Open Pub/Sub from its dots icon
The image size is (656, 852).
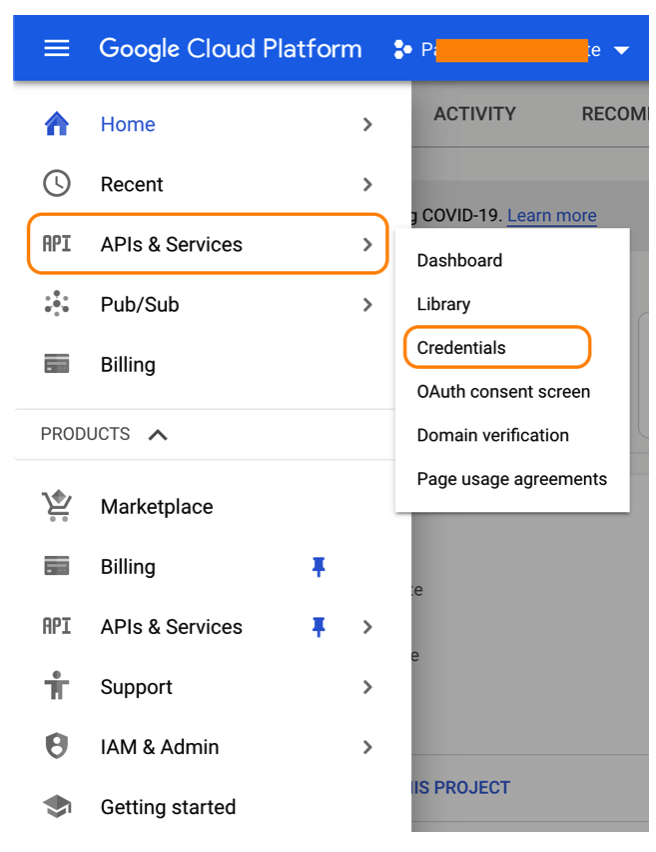(x=57, y=304)
